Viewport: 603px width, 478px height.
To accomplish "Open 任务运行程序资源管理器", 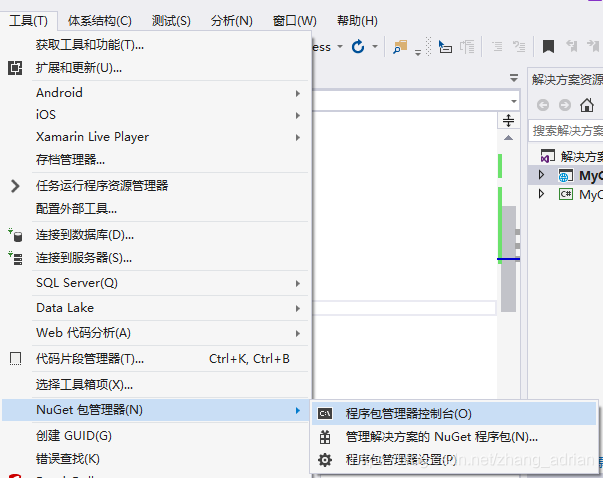I will tap(102, 186).
